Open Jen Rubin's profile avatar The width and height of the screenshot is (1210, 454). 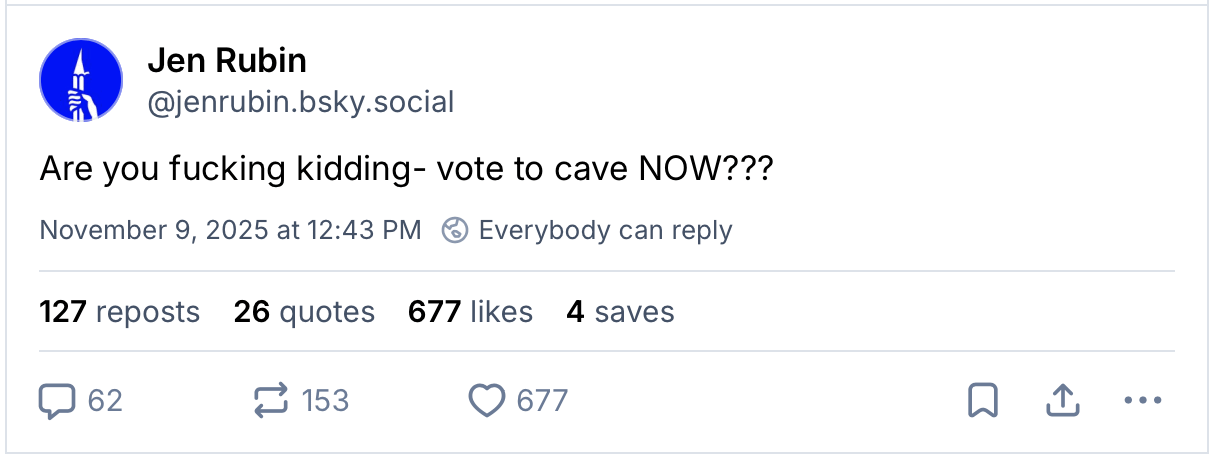click(81, 81)
